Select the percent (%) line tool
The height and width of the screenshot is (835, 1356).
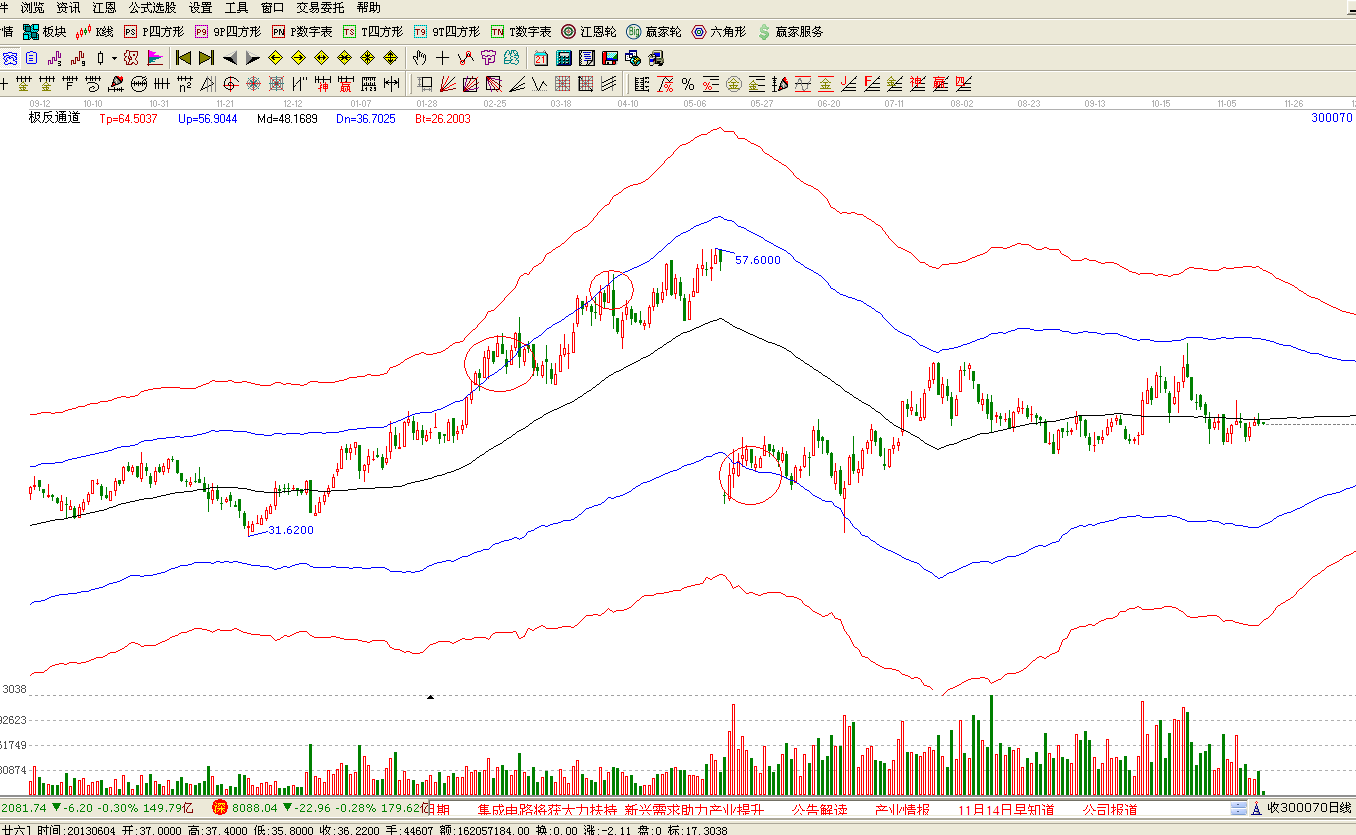[688, 83]
